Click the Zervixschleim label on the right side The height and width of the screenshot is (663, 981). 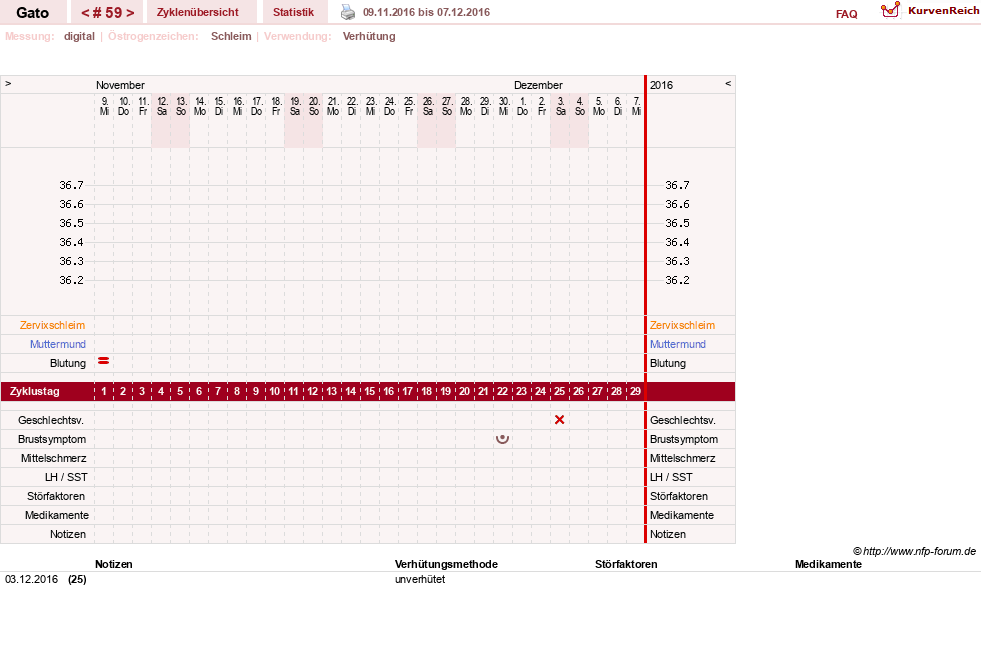tap(682, 325)
